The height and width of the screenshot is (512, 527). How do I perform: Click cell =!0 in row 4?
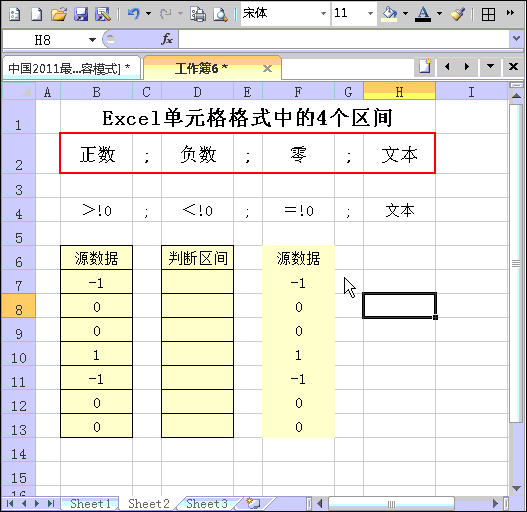[298, 210]
